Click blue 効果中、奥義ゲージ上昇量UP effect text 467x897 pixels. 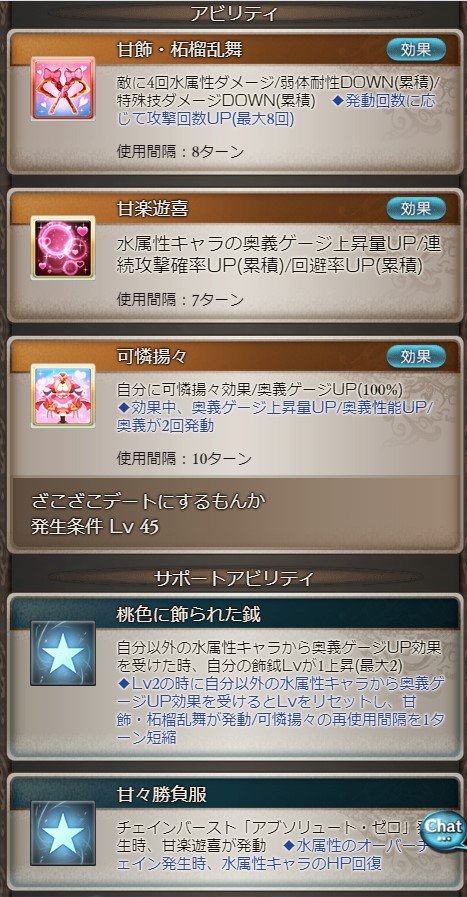click(276, 416)
